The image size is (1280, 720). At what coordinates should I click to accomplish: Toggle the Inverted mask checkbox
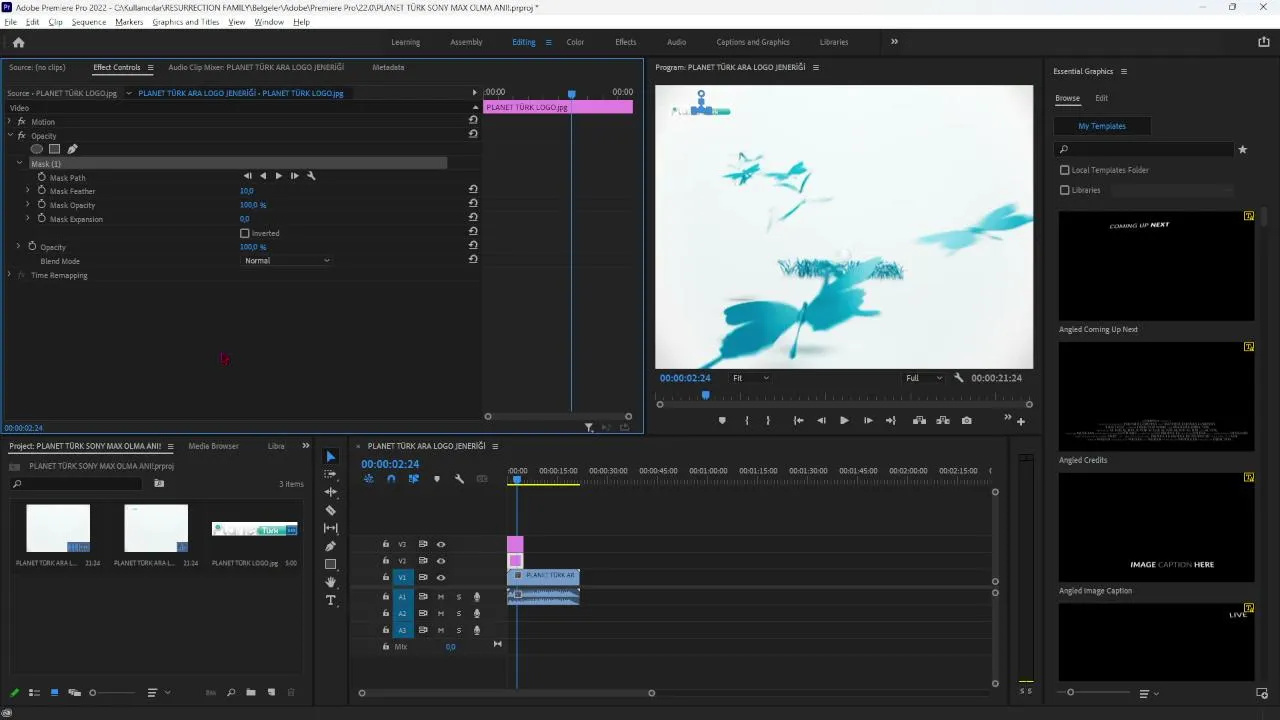pos(245,233)
